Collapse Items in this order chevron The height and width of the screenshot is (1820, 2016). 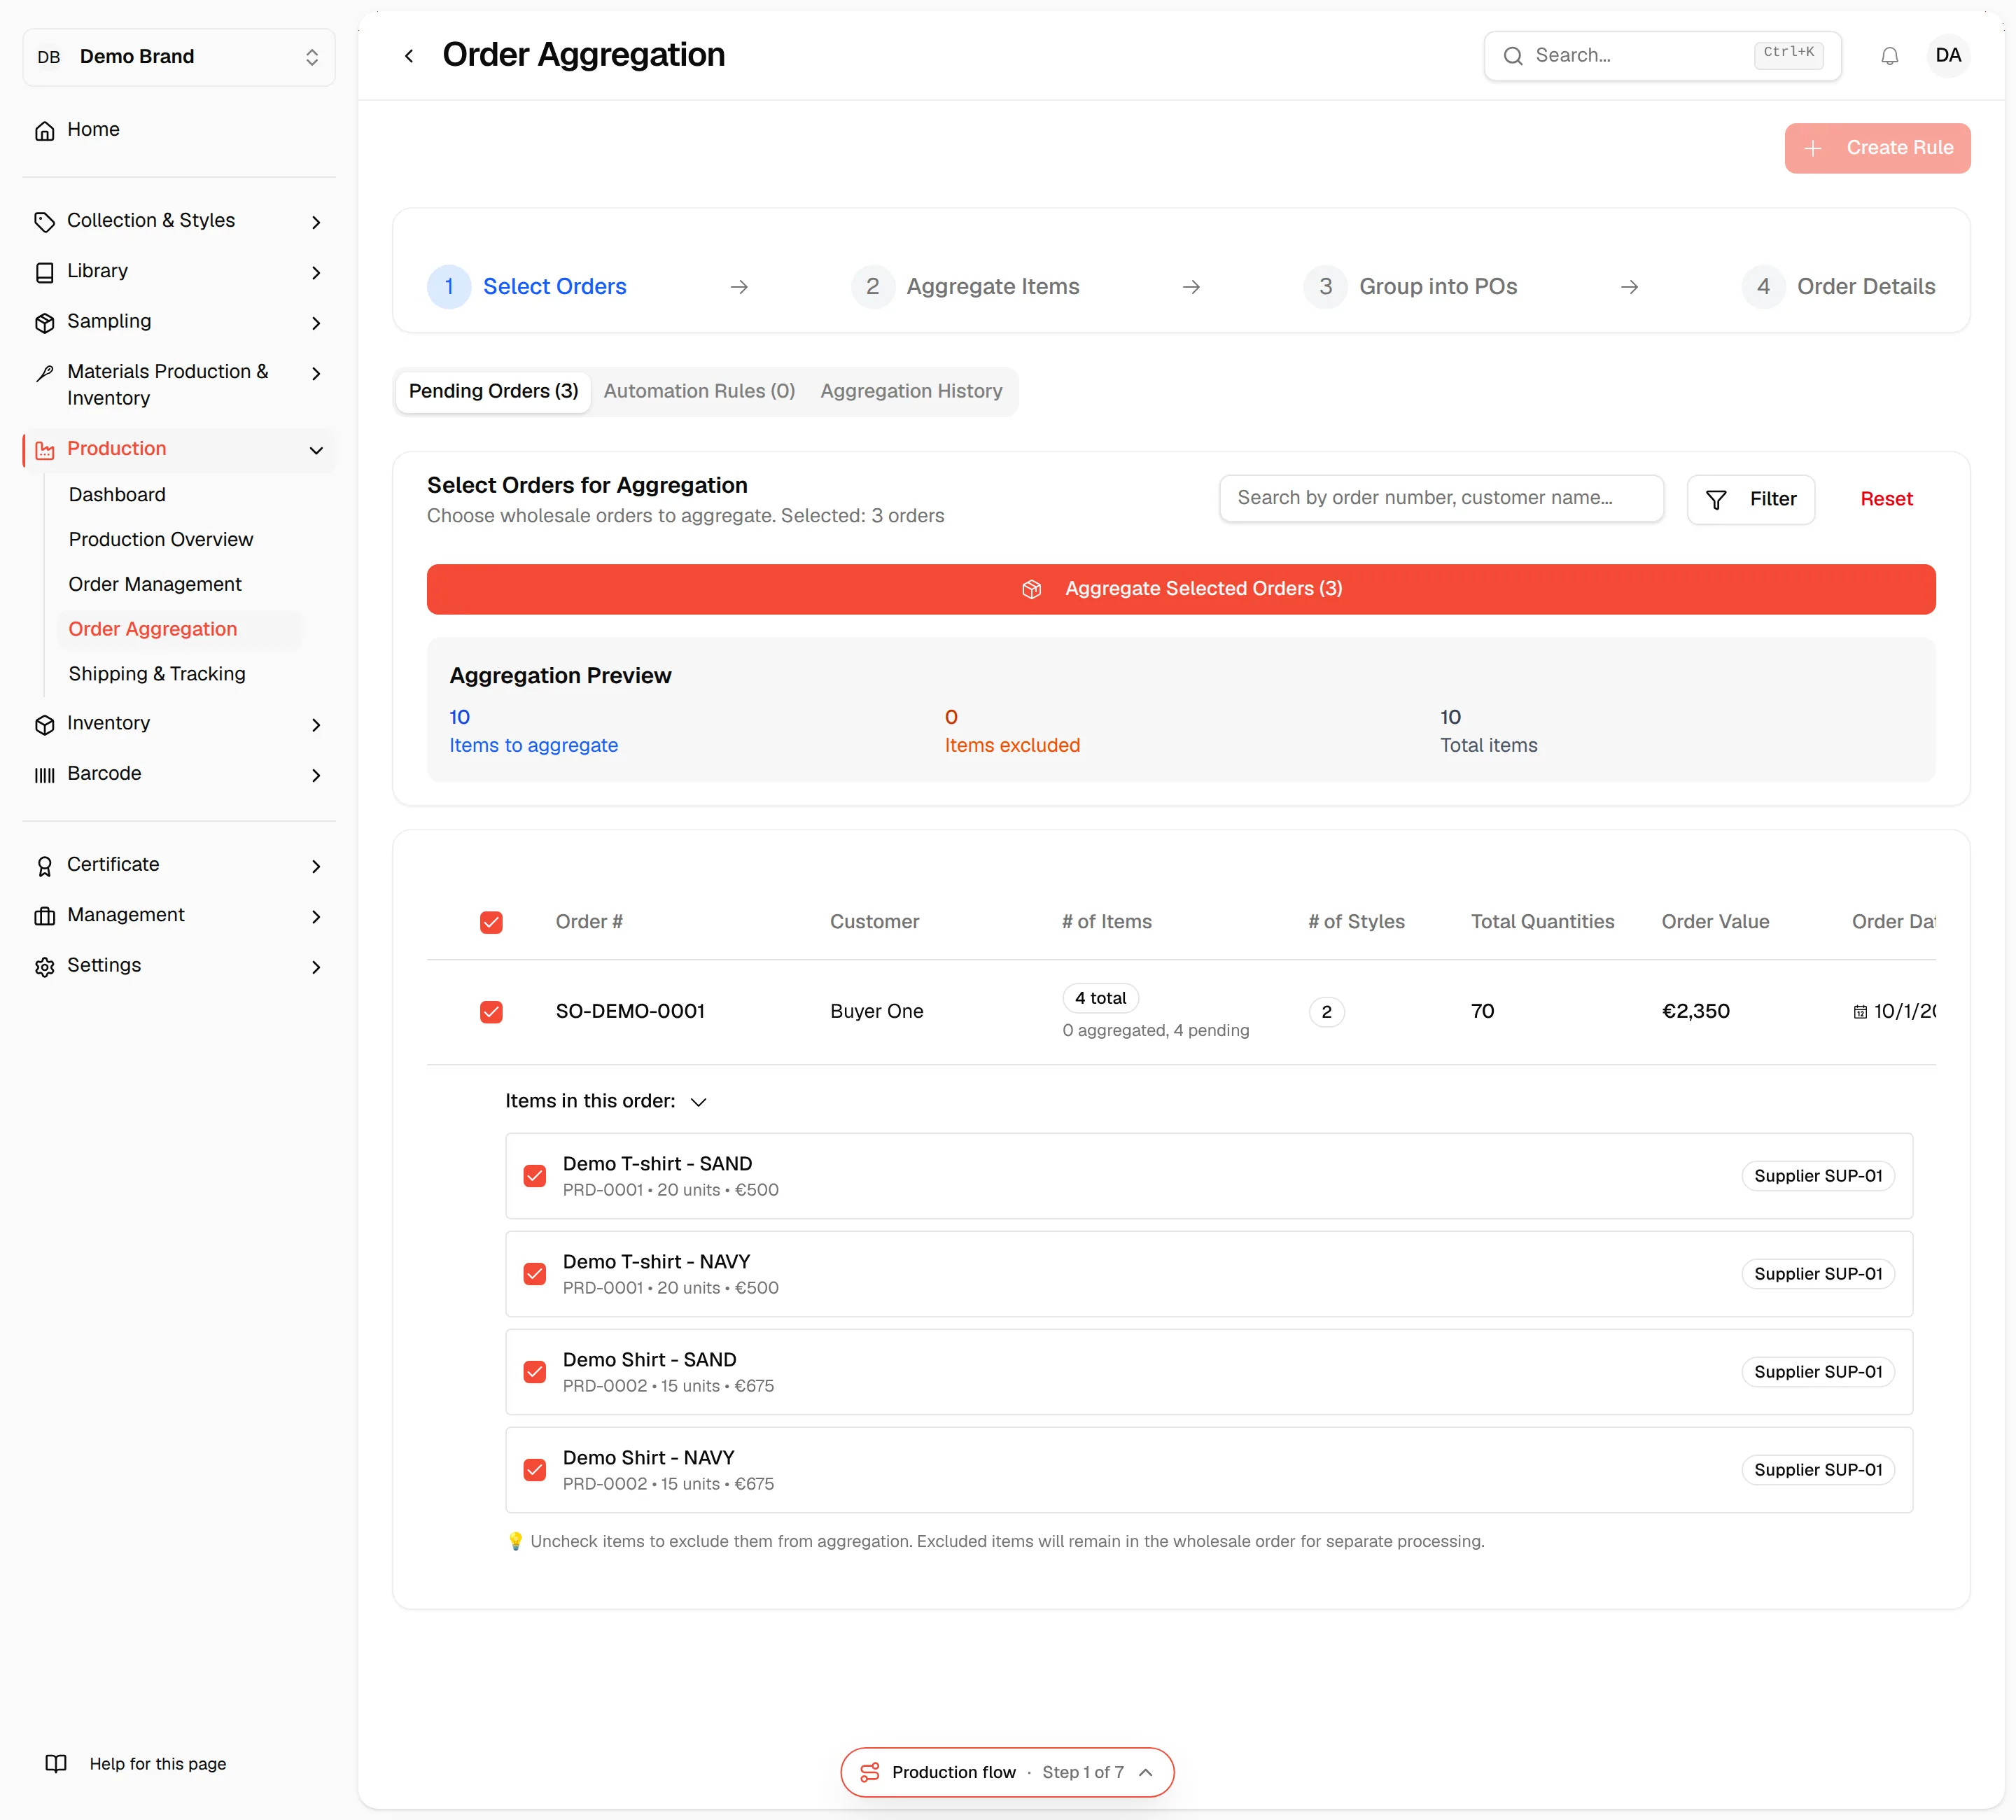click(699, 1102)
